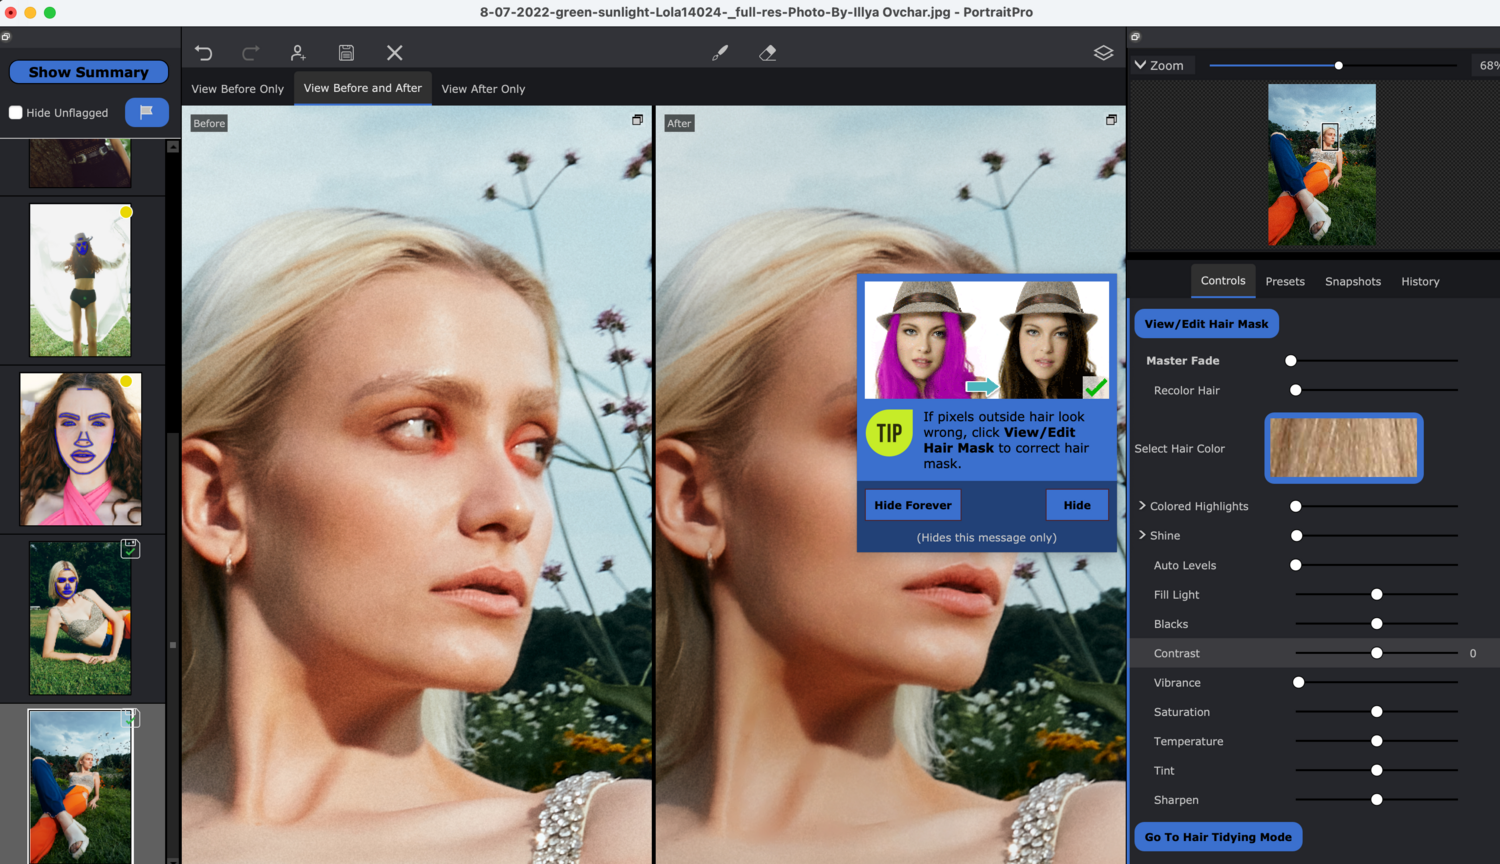Click the save disk icon

(346, 53)
